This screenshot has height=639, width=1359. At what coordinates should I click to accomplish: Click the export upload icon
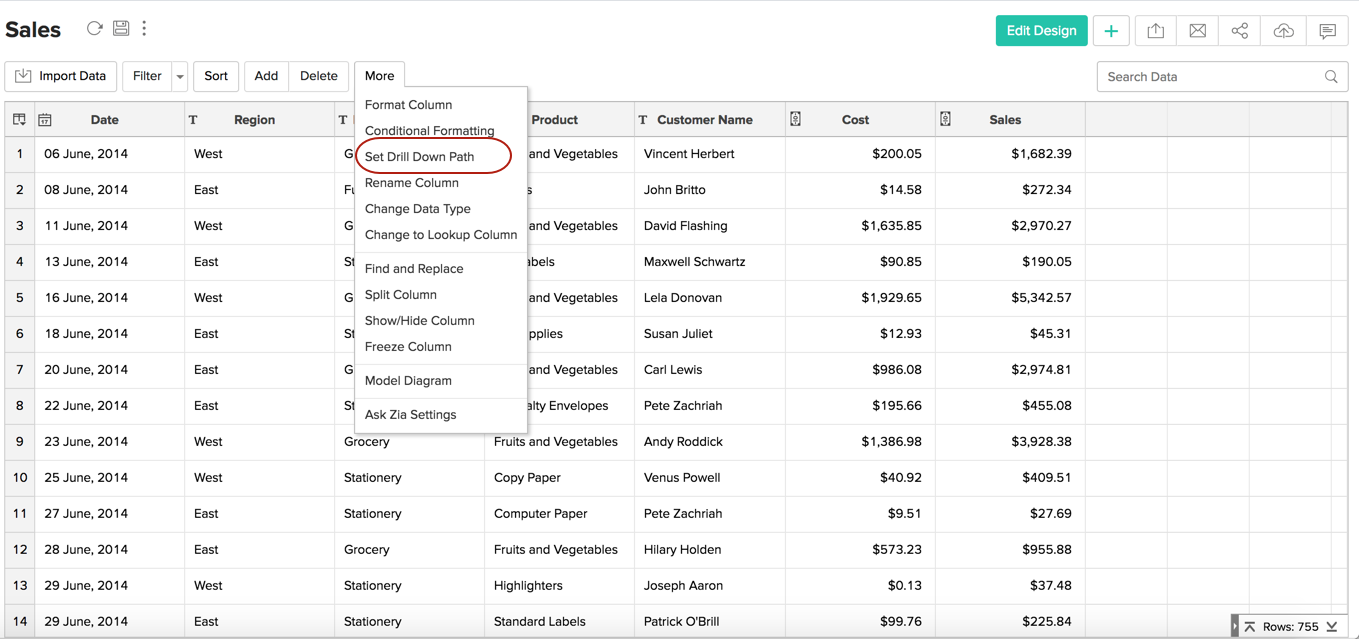click(1155, 31)
